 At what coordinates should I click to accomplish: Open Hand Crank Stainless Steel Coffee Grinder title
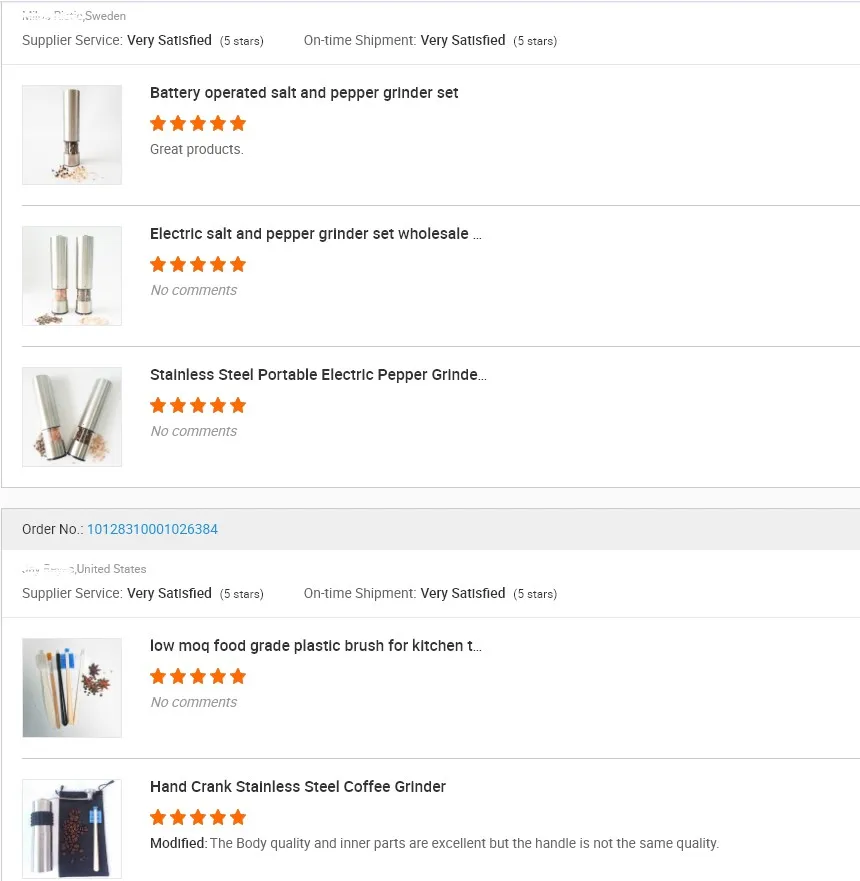(x=298, y=787)
